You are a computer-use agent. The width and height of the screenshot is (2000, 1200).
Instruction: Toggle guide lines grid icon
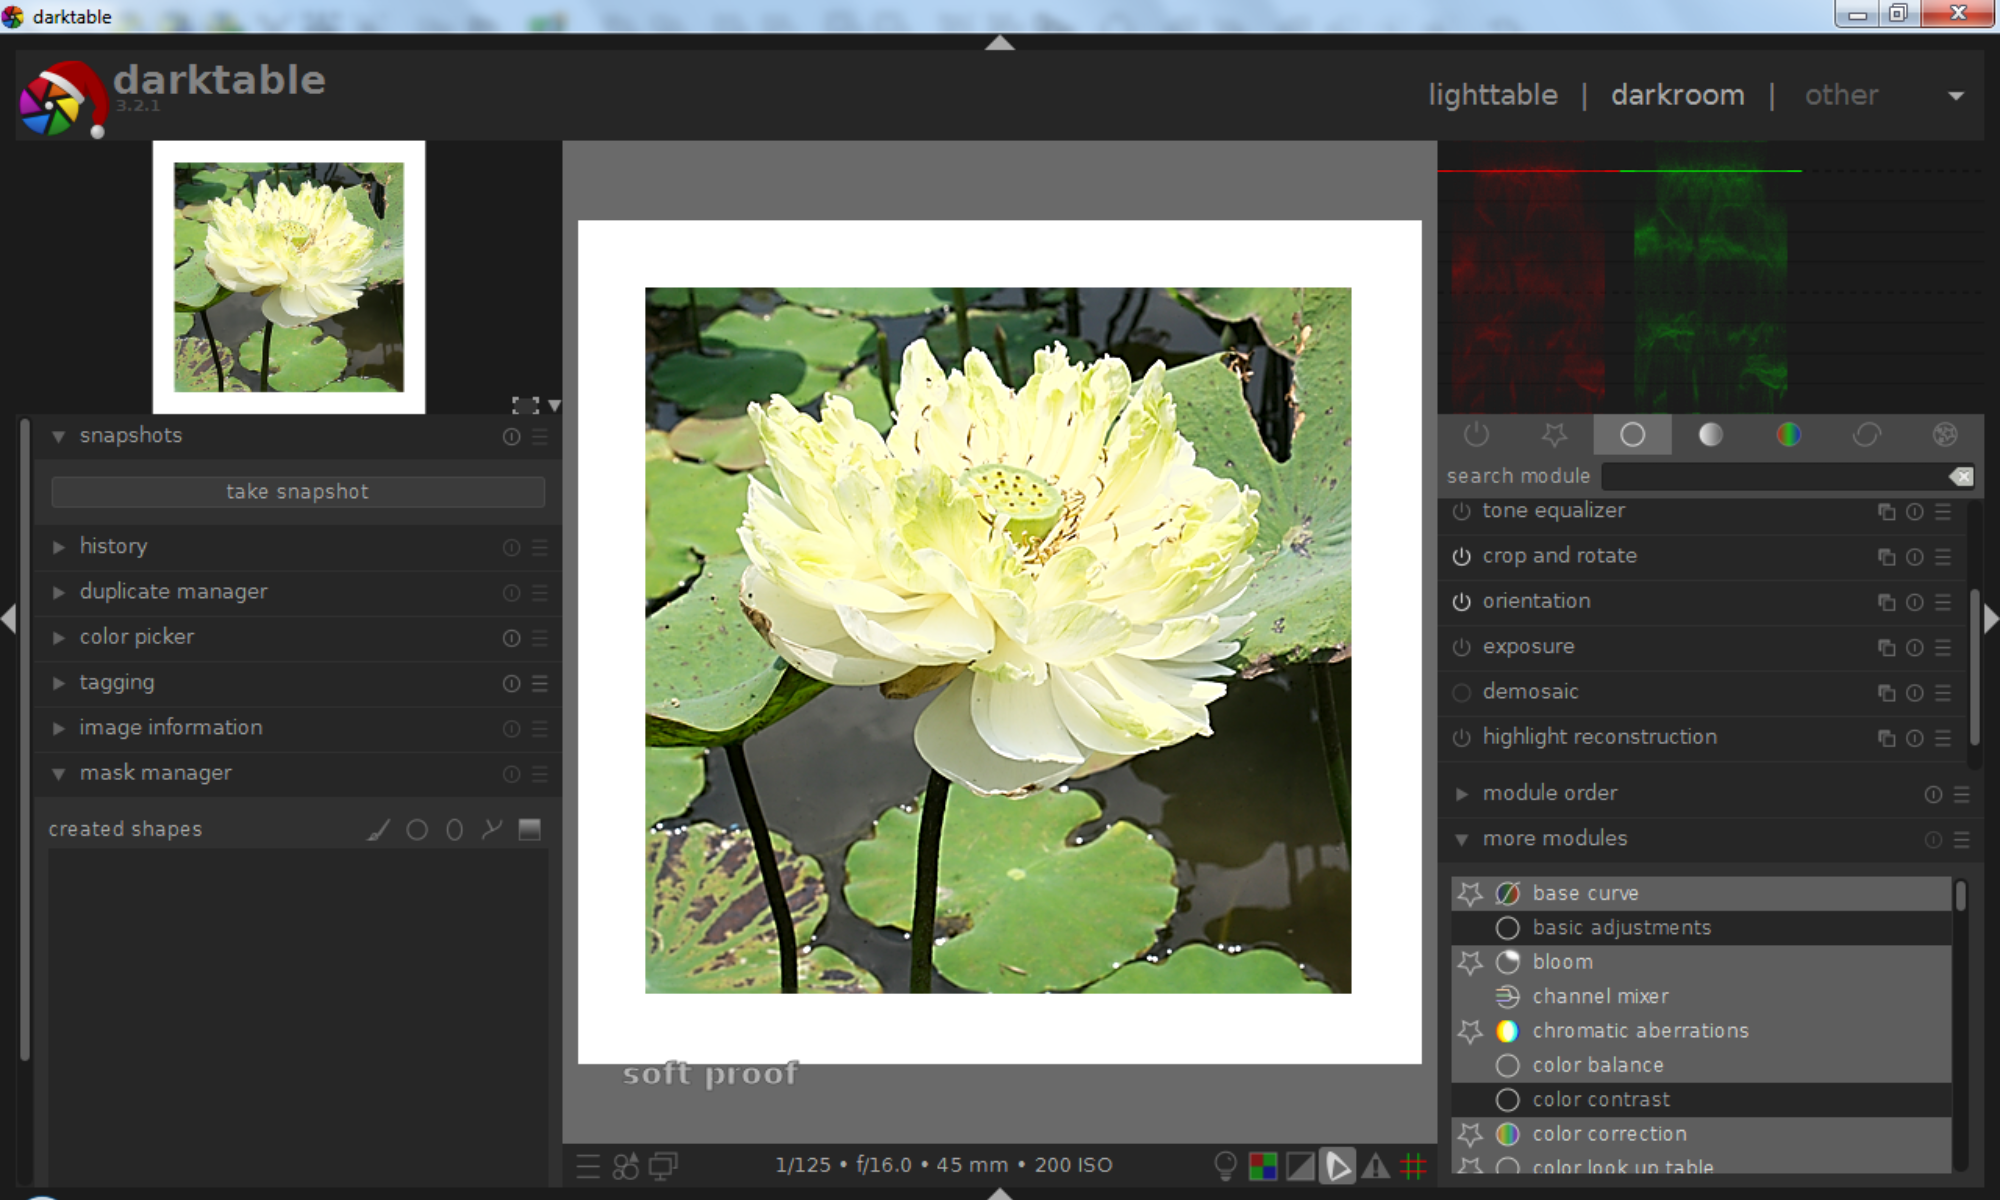(x=1413, y=1165)
